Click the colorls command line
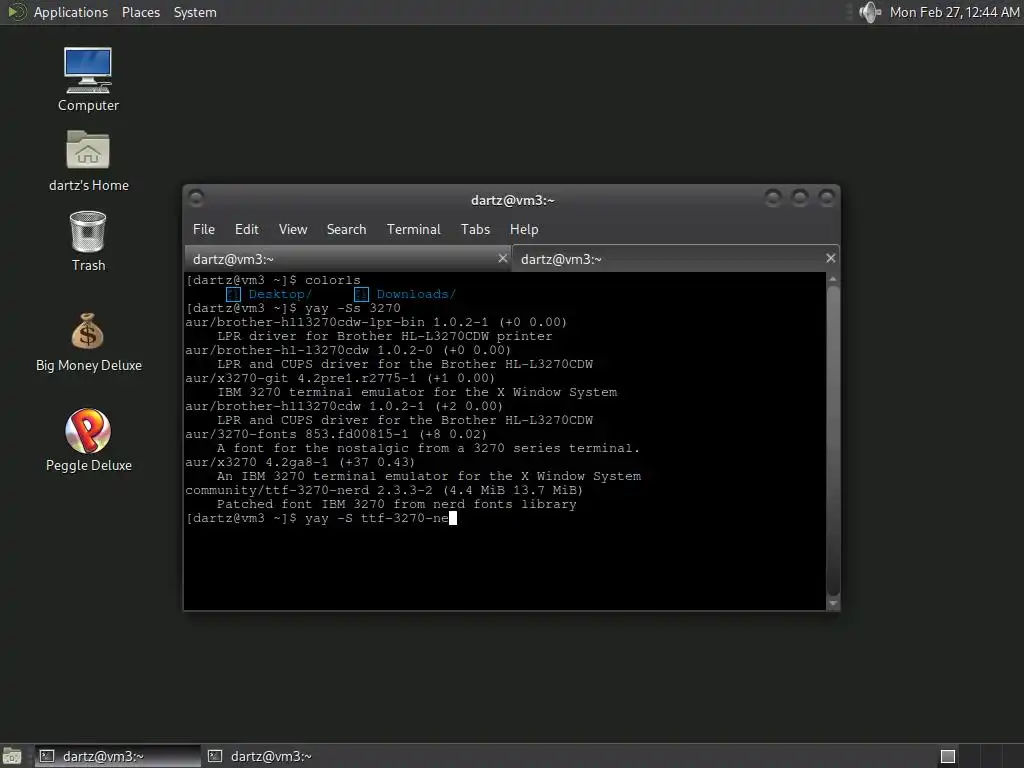 pyautogui.click(x=273, y=280)
